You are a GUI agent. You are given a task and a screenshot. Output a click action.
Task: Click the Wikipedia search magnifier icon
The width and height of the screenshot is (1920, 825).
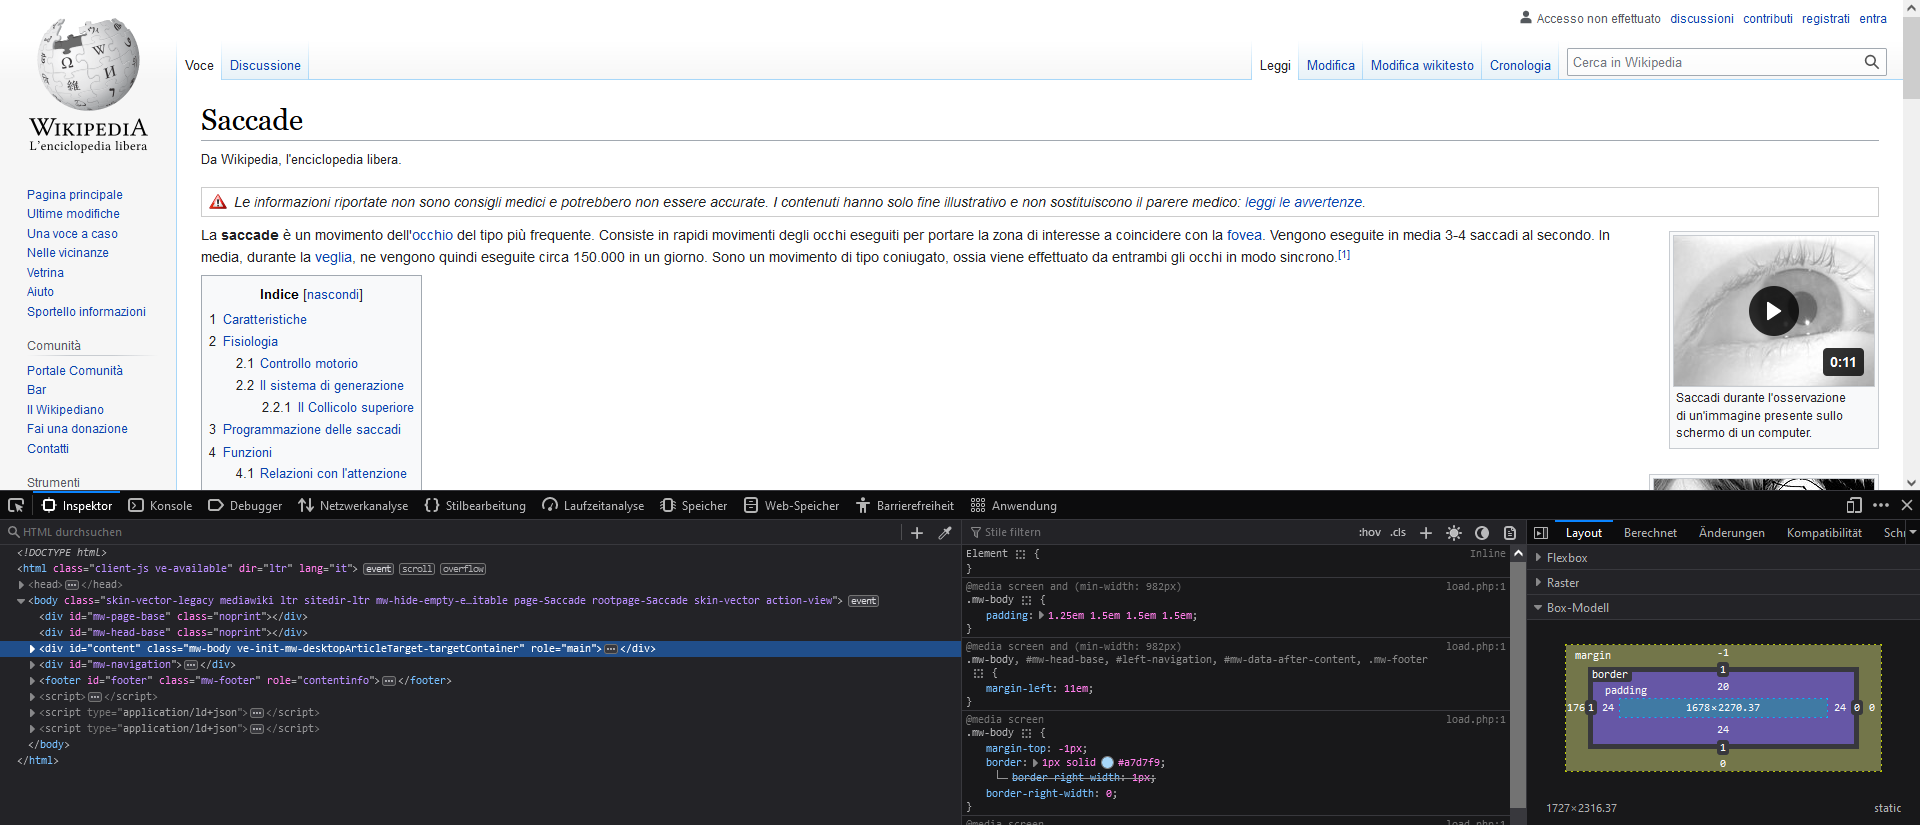click(1872, 62)
